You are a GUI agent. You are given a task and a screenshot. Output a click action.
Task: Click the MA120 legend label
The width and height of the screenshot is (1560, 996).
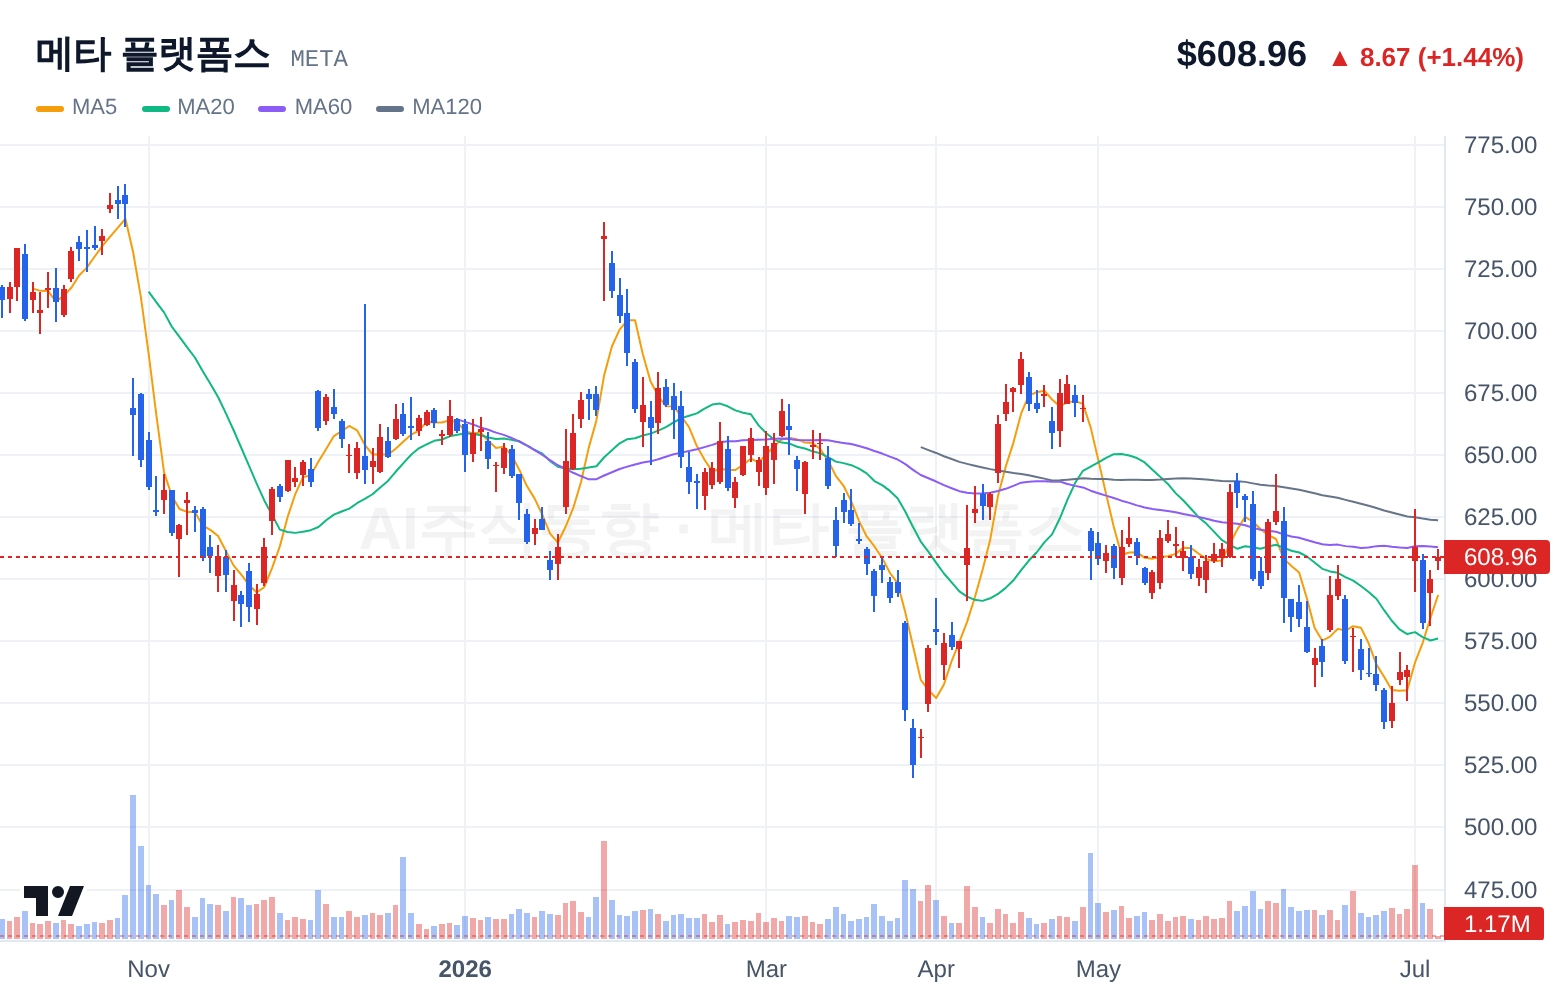447,107
